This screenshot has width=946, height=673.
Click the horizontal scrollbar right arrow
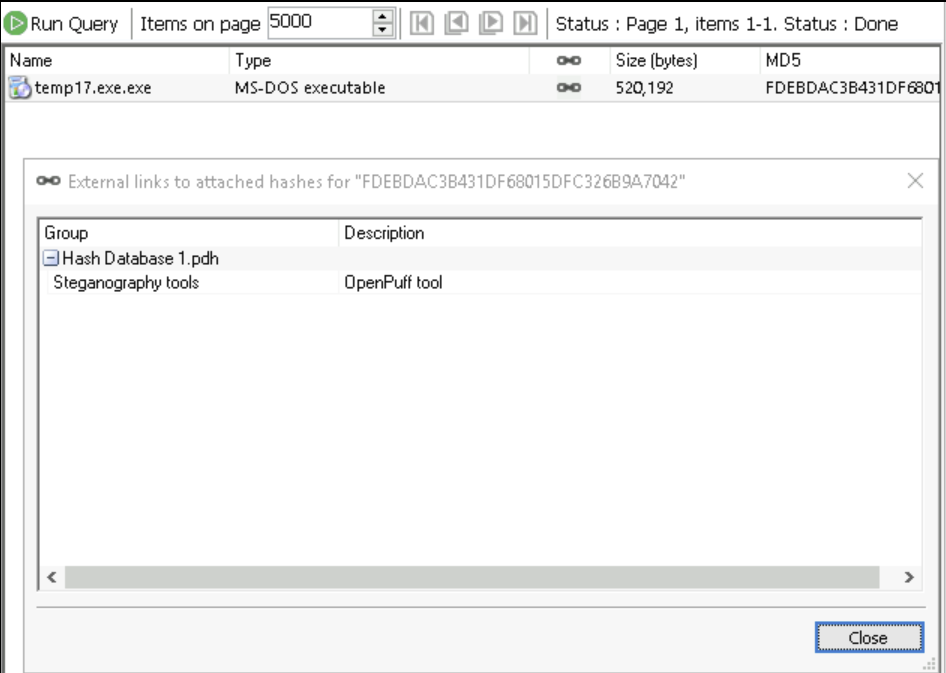pos(909,577)
